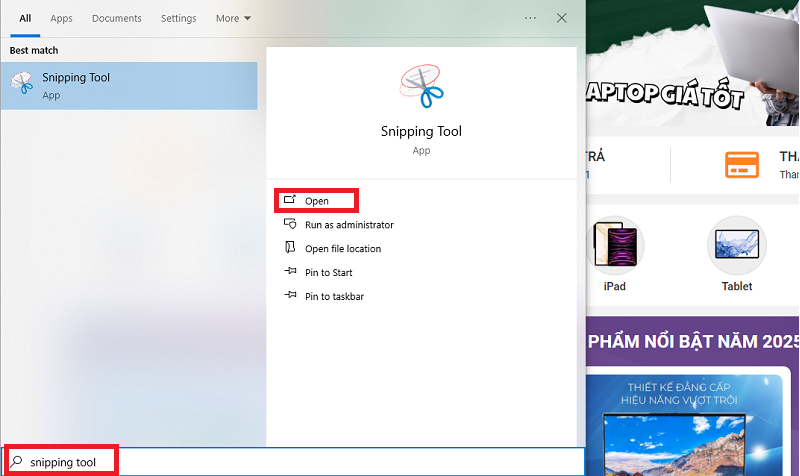
Task: Switch to the Documents tab
Action: coord(116,18)
